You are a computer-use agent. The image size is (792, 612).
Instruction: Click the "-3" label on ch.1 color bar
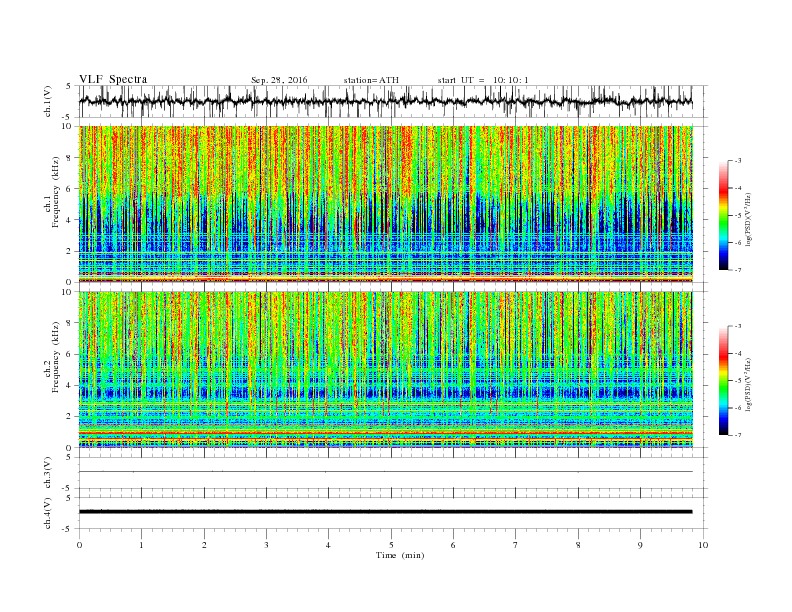tap(738, 161)
